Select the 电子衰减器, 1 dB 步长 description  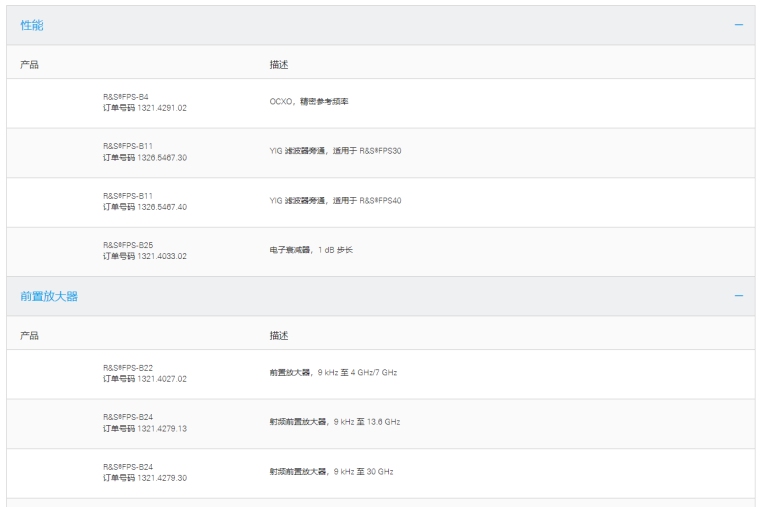tap(311, 250)
